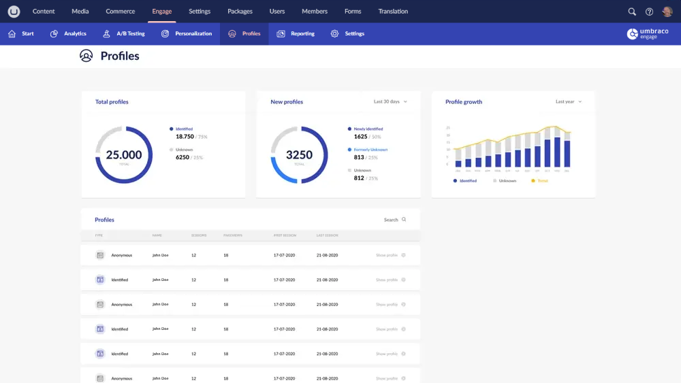Click the Unknown 812 value
The width and height of the screenshot is (681, 383).
click(x=359, y=178)
